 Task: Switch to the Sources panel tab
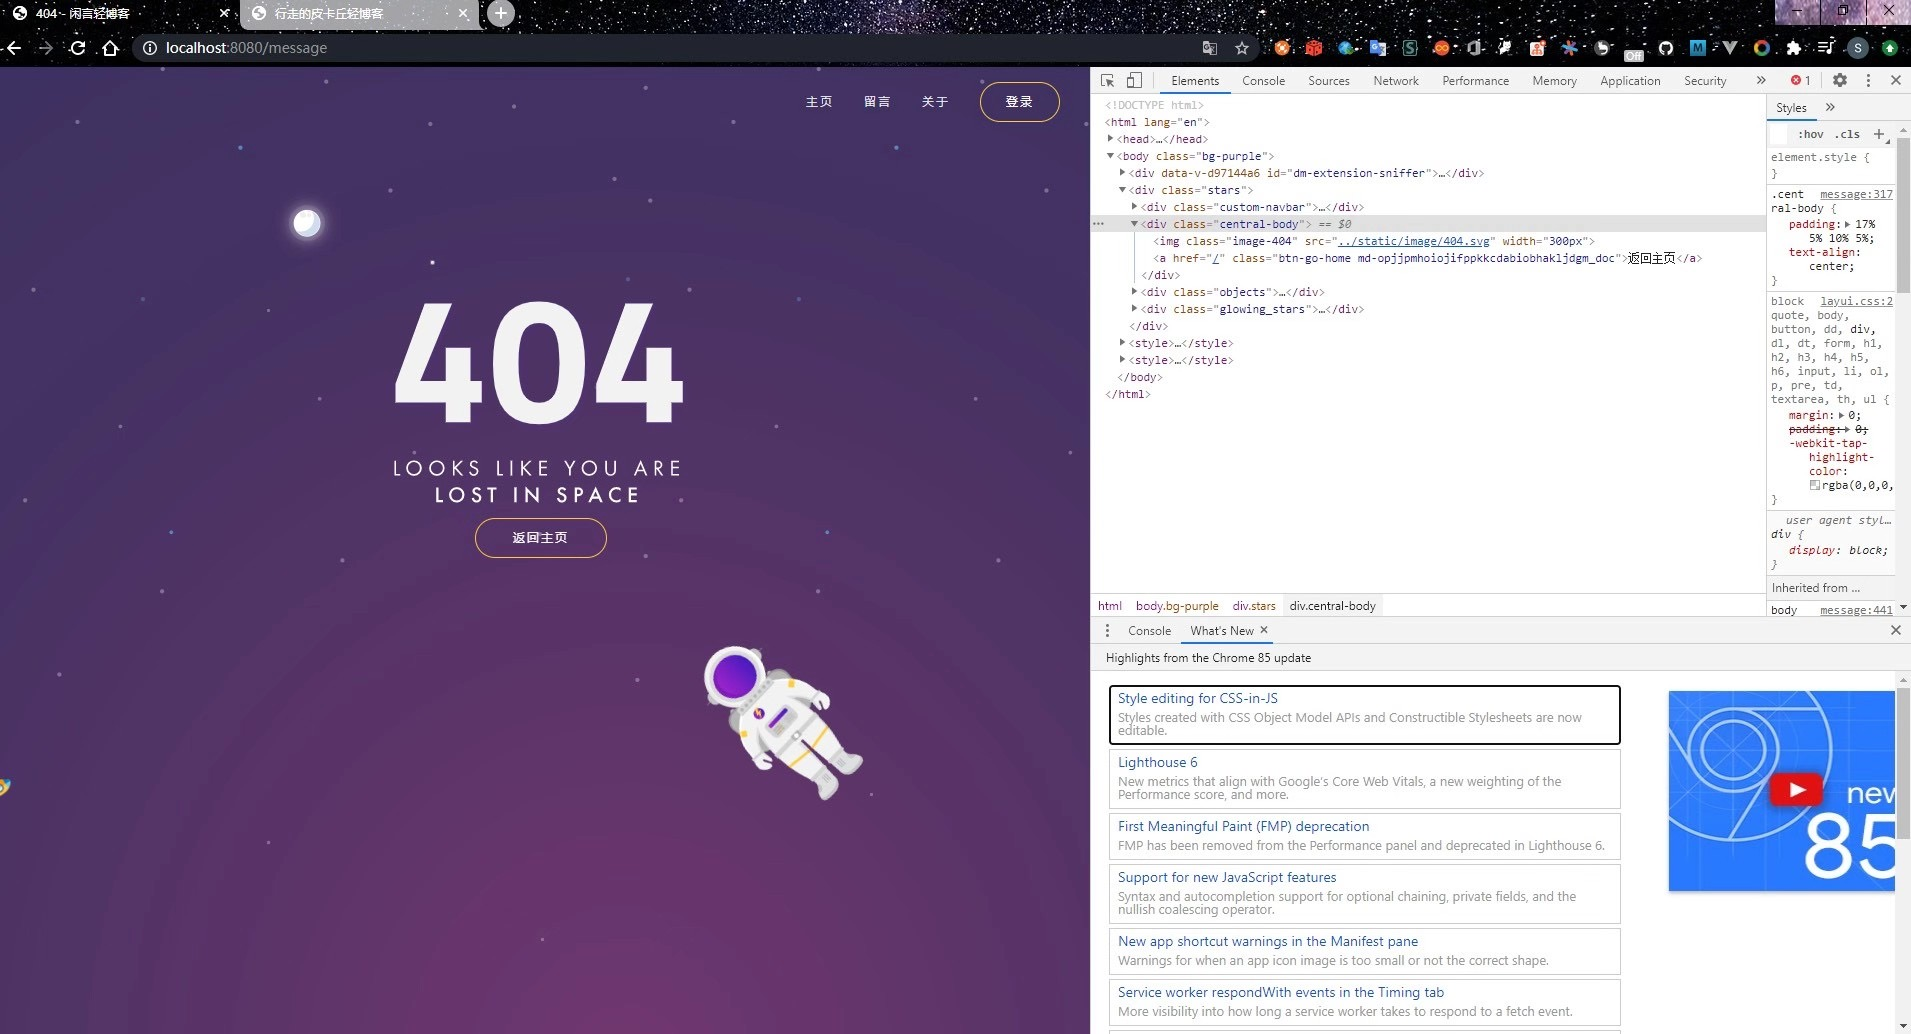(x=1328, y=81)
